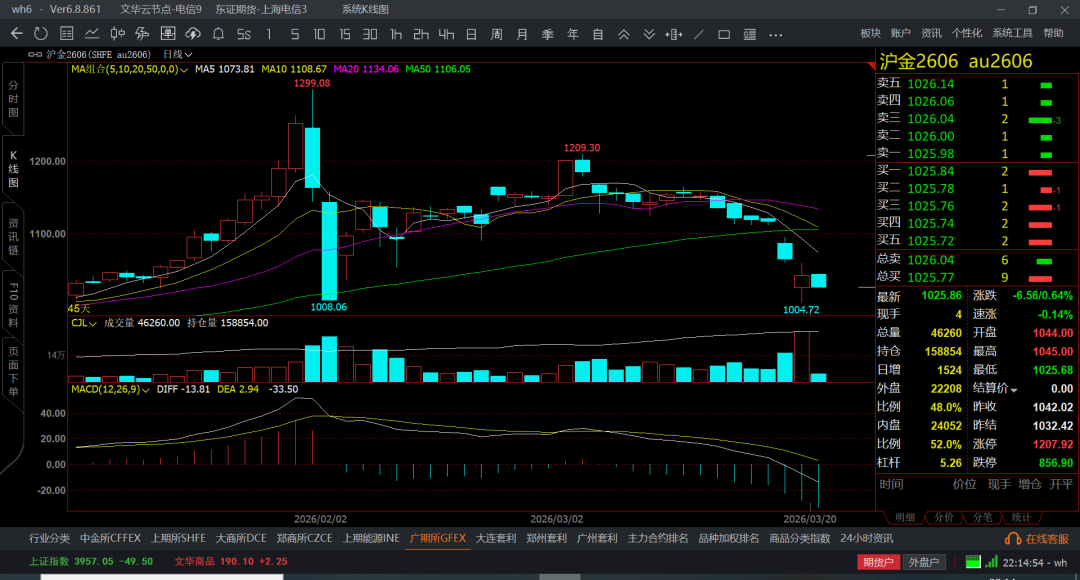The width and height of the screenshot is (1080, 580).
Task: Switch to quarterly 季 period
Action: click(x=548, y=34)
